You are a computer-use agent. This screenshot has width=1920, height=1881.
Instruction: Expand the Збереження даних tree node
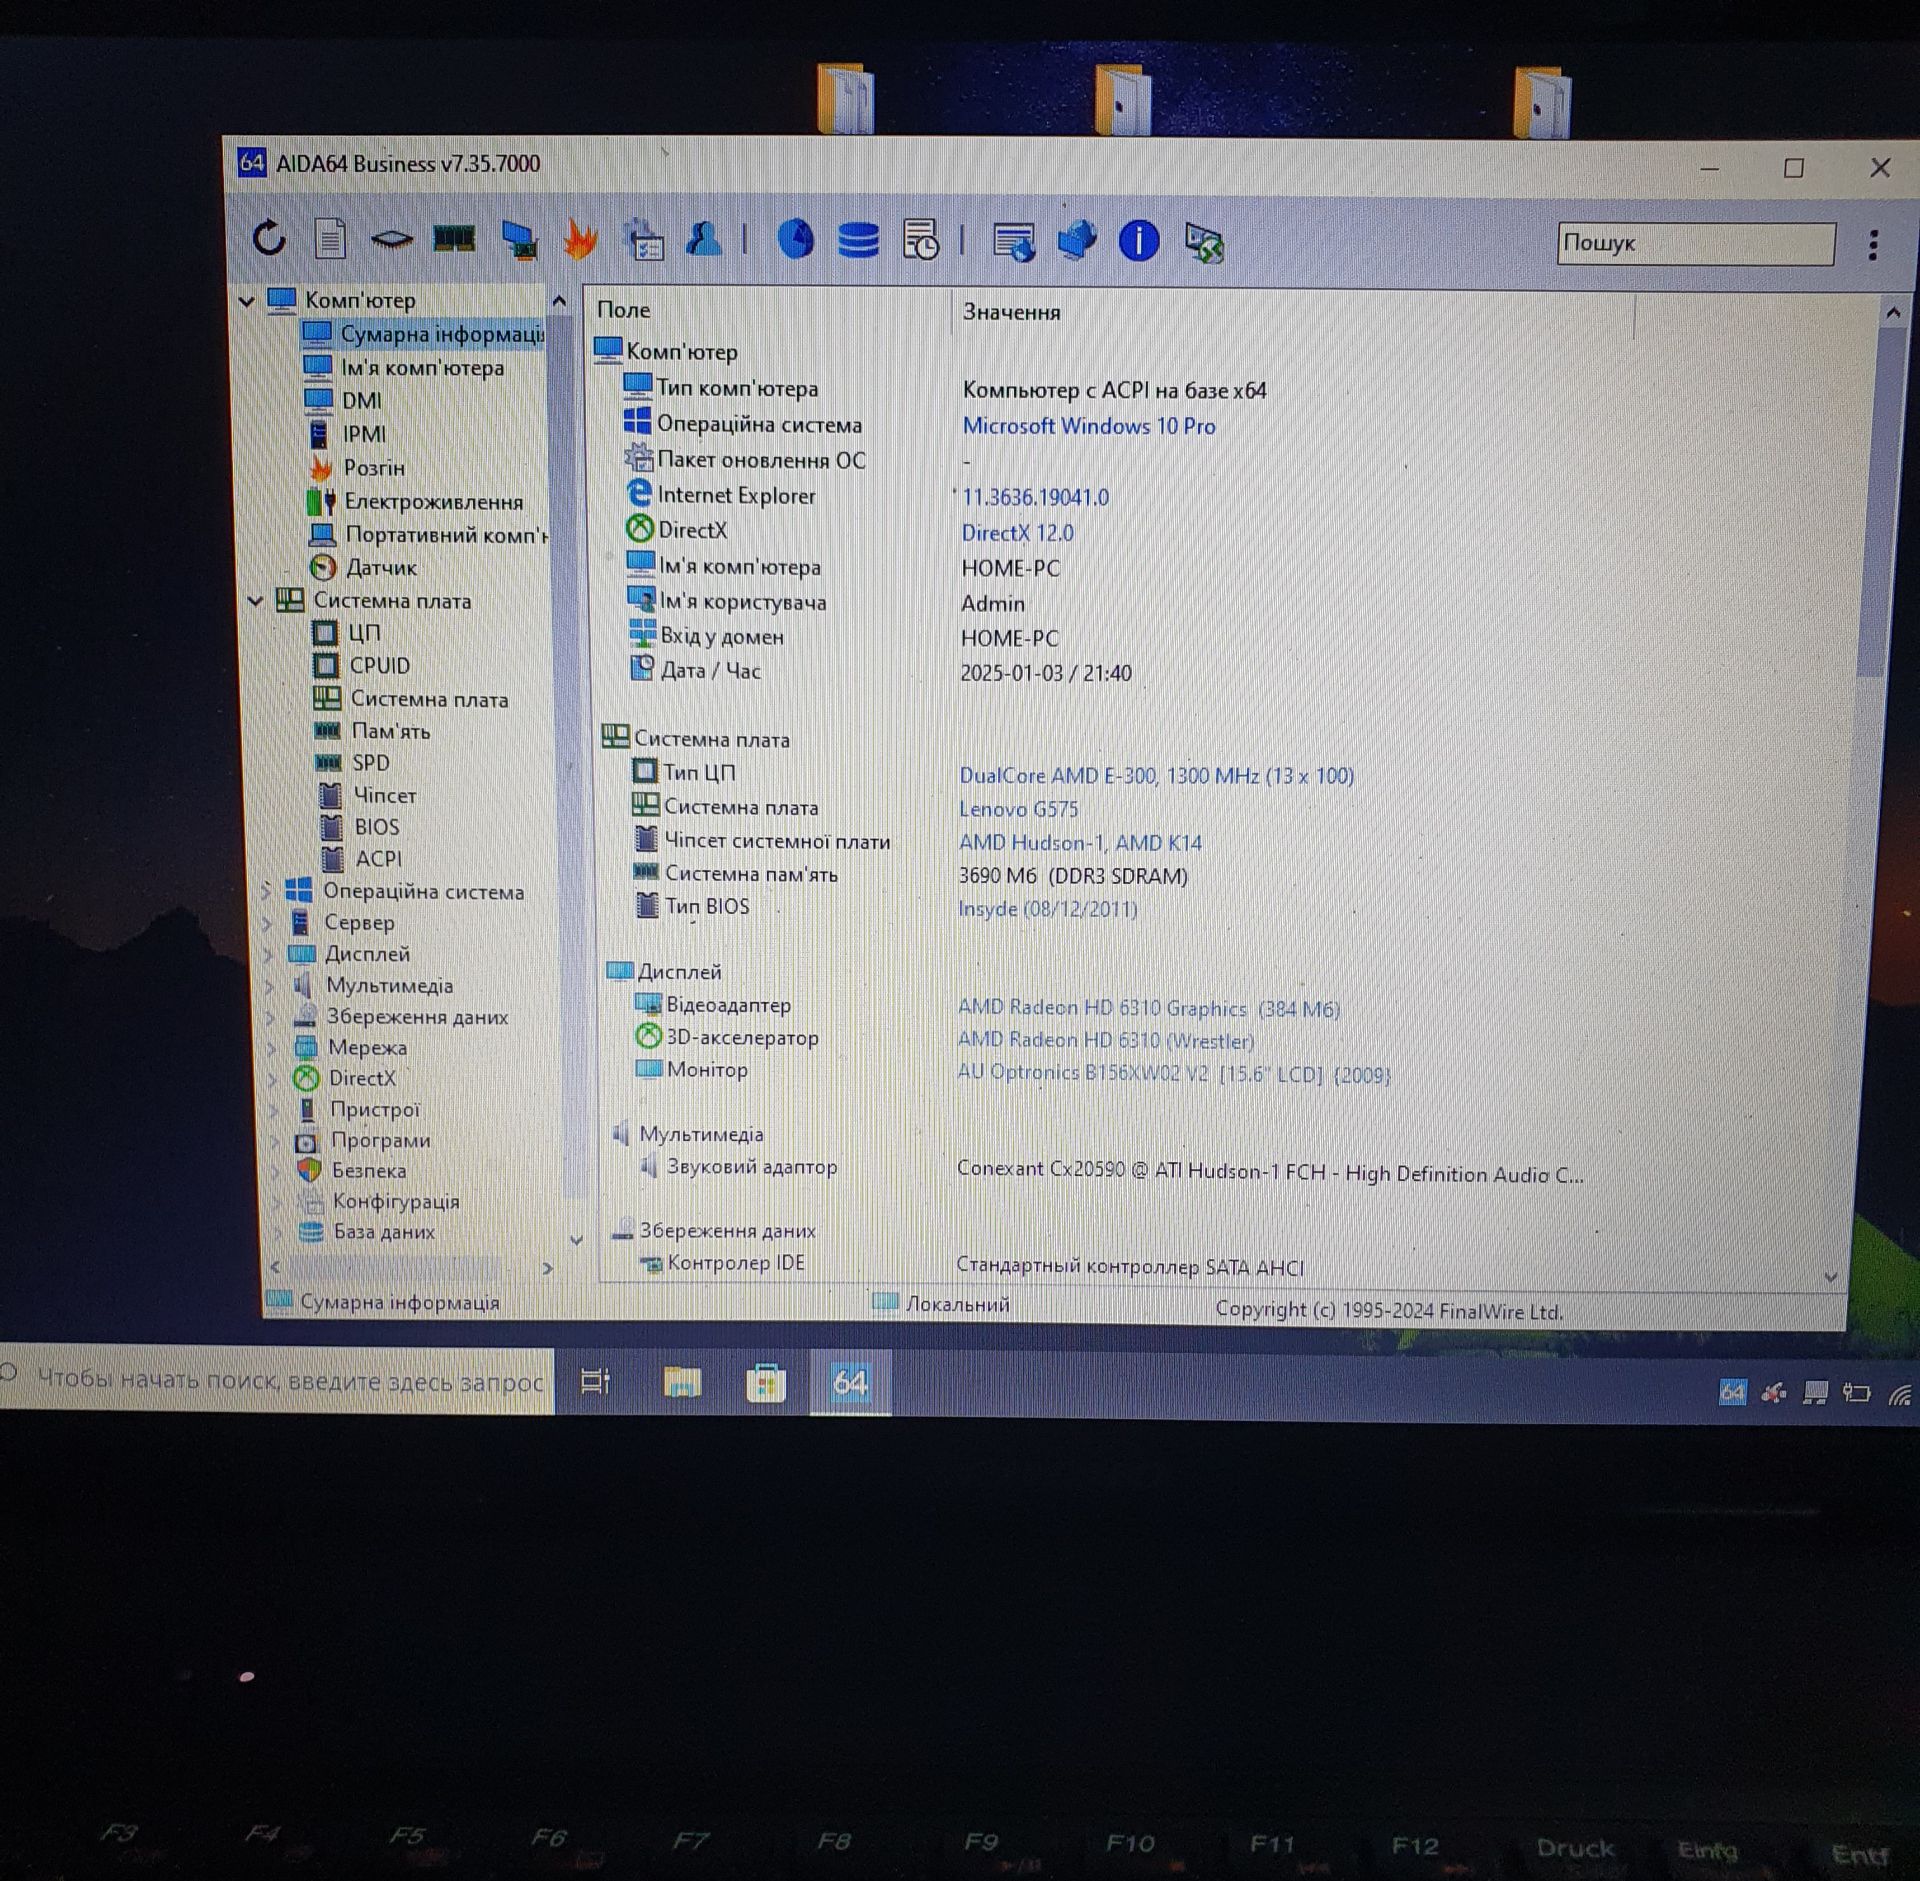click(x=269, y=1016)
